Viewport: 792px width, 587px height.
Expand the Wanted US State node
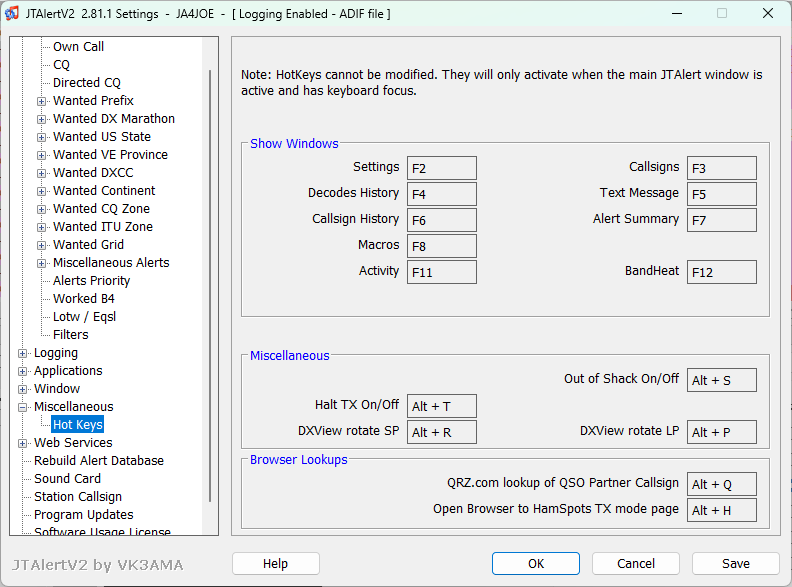coord(41,137)
